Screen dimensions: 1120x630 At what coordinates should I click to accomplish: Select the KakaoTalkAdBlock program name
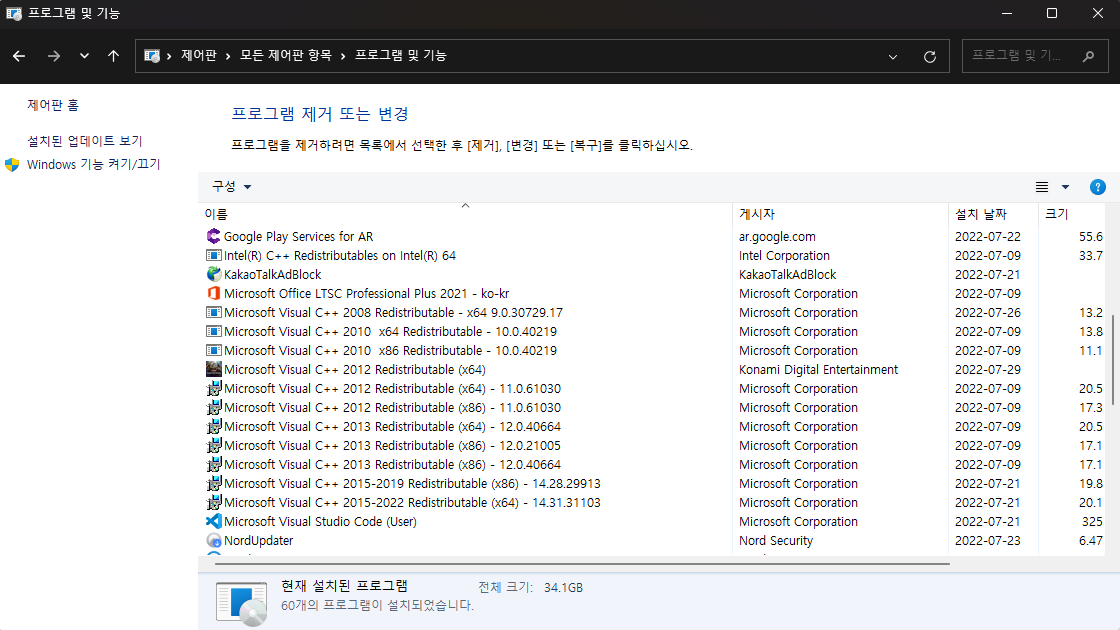tap(272, 274)
